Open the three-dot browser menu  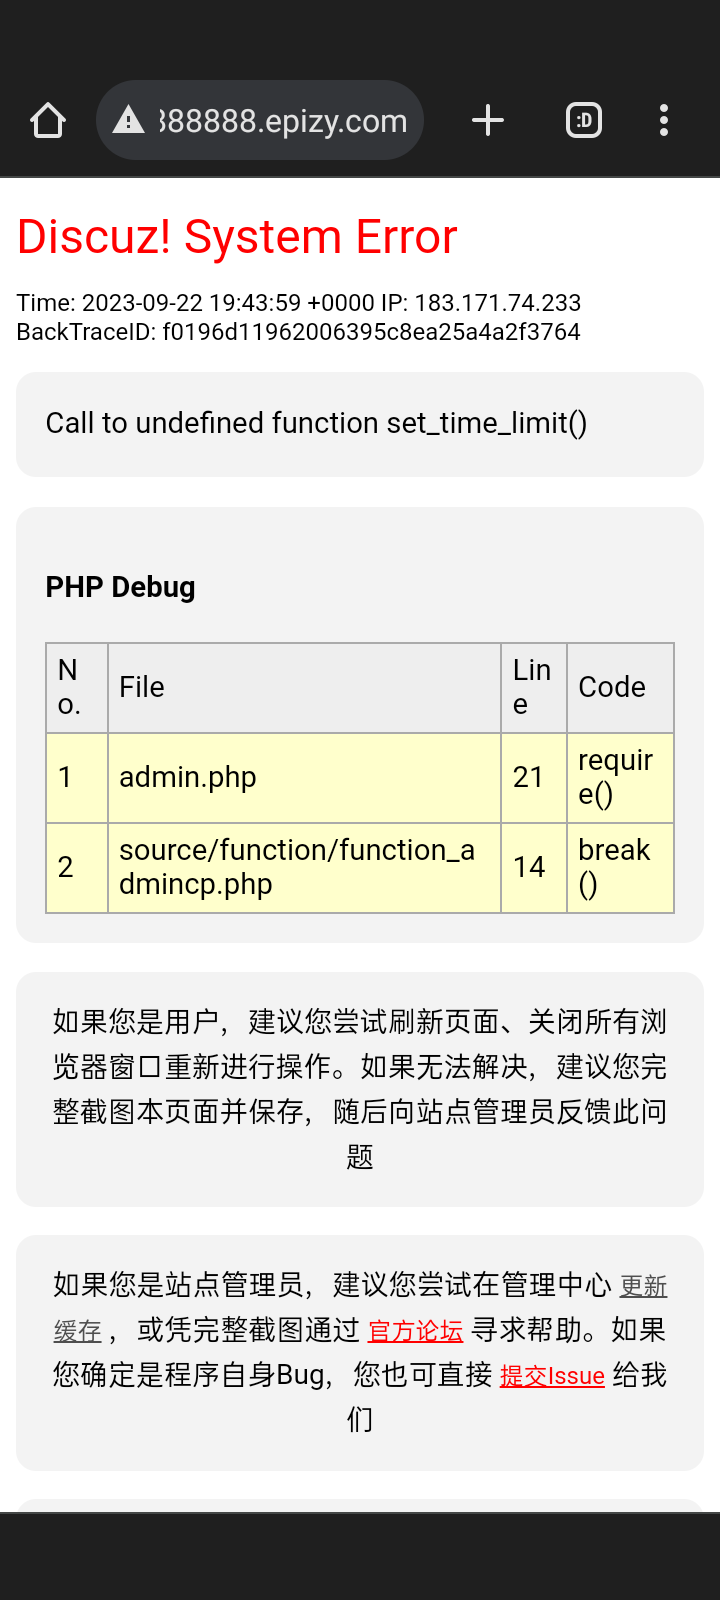coord(664,121)
